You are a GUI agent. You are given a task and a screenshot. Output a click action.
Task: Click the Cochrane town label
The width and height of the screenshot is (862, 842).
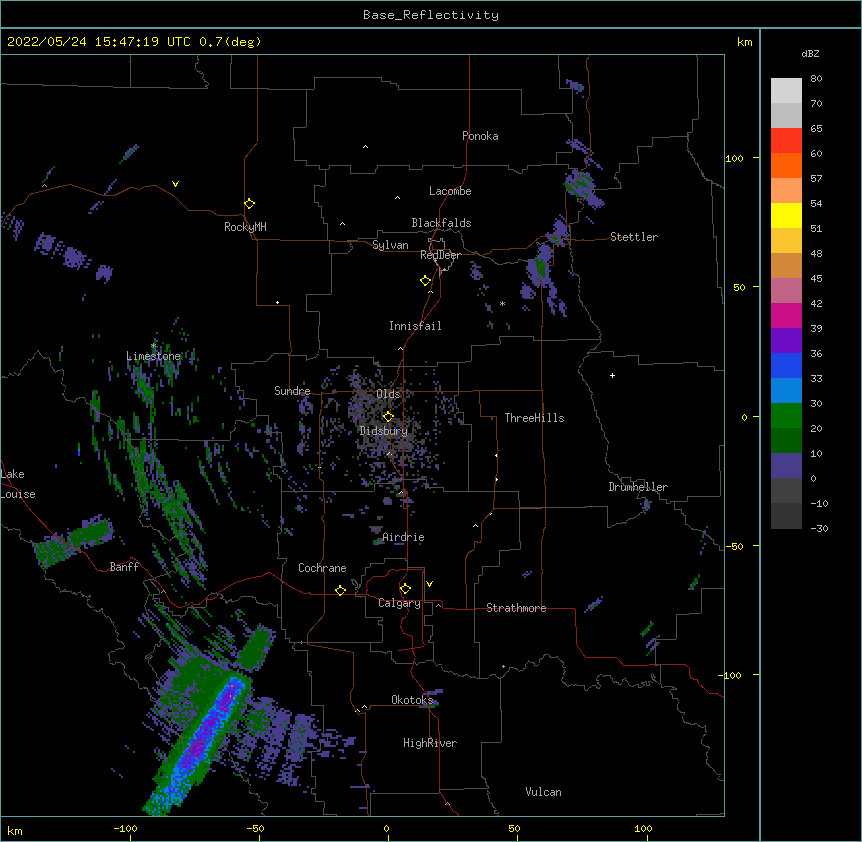coord(322,568)
